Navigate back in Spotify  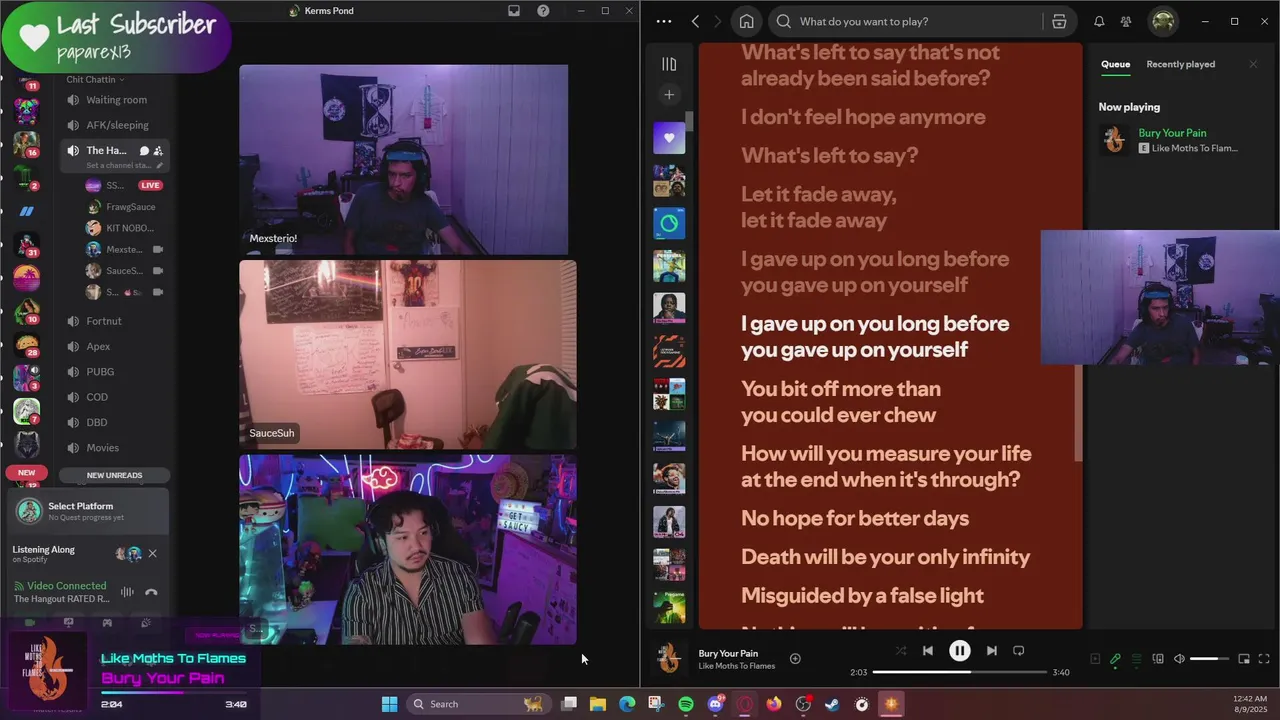tap(695, 21)
